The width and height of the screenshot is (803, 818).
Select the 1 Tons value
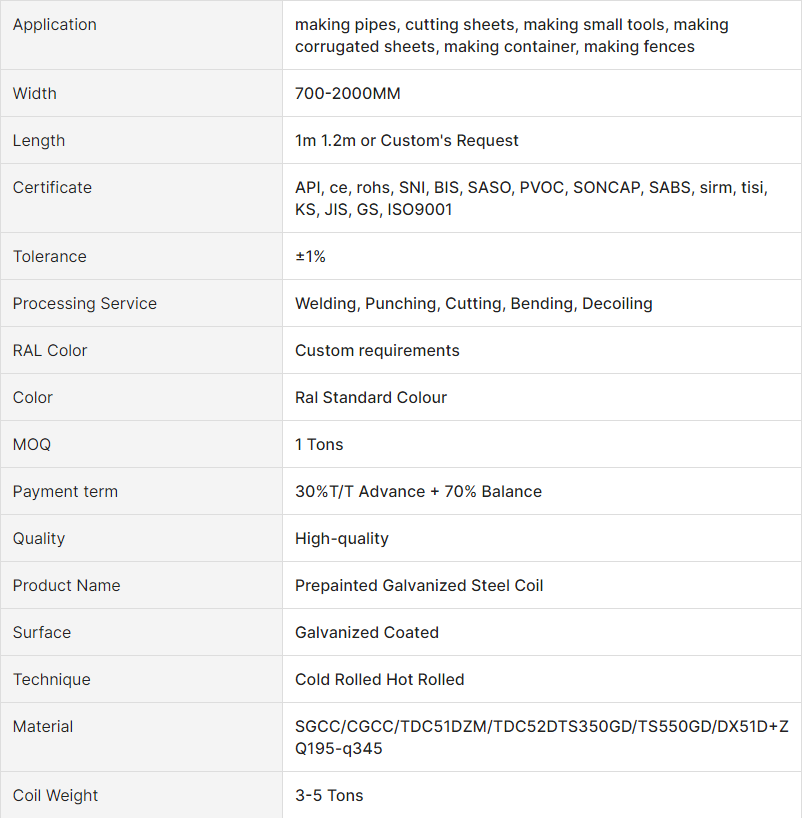coord(319,444)
